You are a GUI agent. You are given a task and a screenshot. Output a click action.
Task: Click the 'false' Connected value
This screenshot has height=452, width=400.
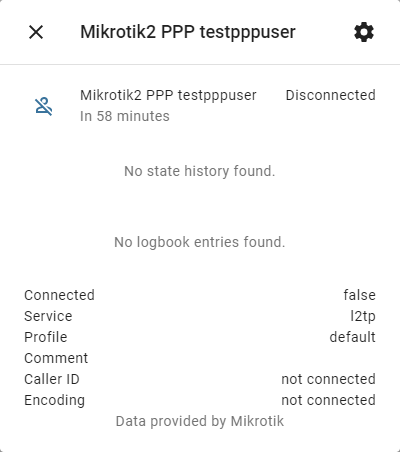(360, 295)
